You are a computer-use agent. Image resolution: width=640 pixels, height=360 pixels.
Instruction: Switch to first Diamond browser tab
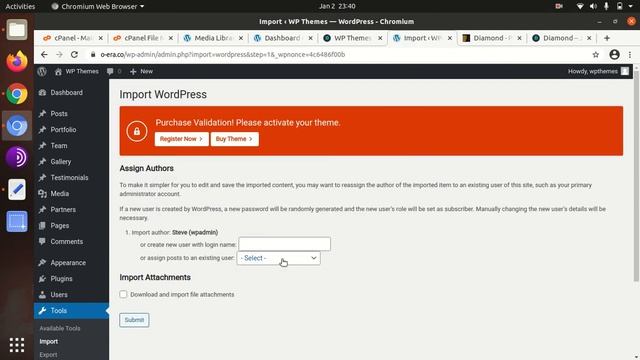[492, 38]
